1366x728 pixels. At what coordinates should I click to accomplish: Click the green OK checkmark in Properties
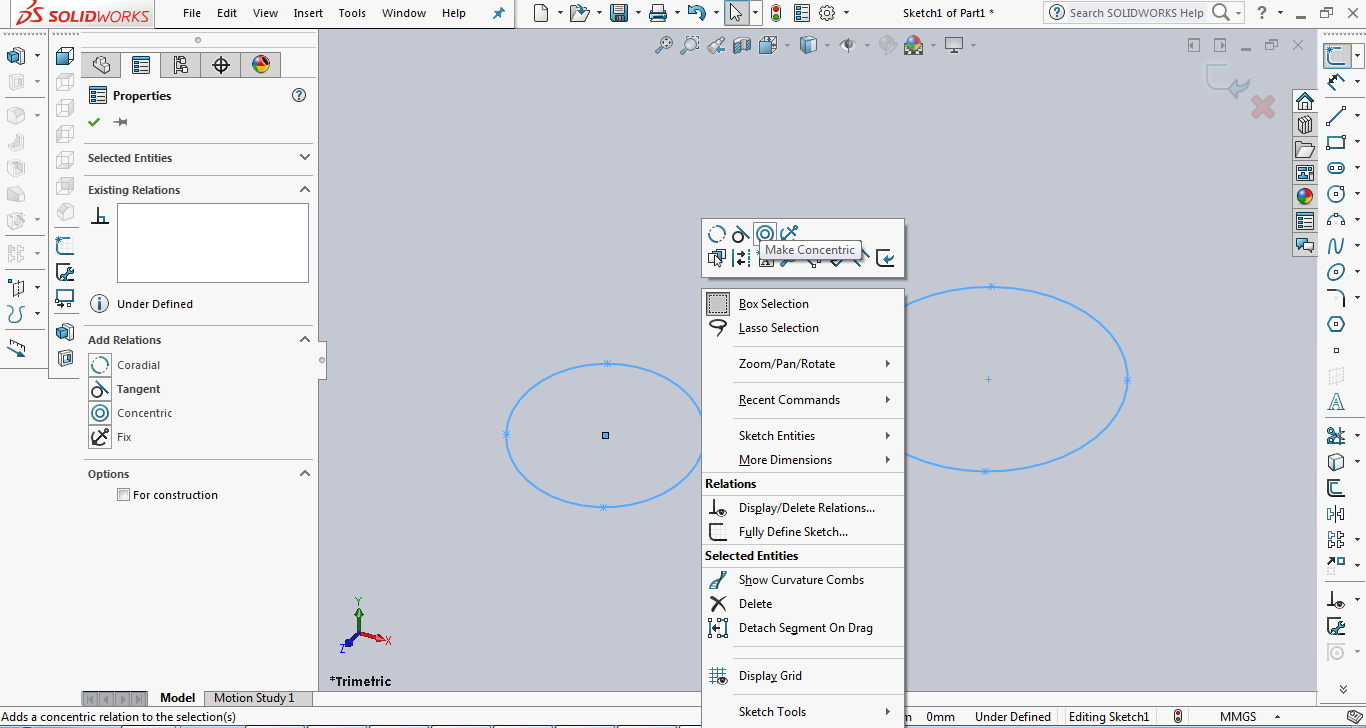point(94,122)
